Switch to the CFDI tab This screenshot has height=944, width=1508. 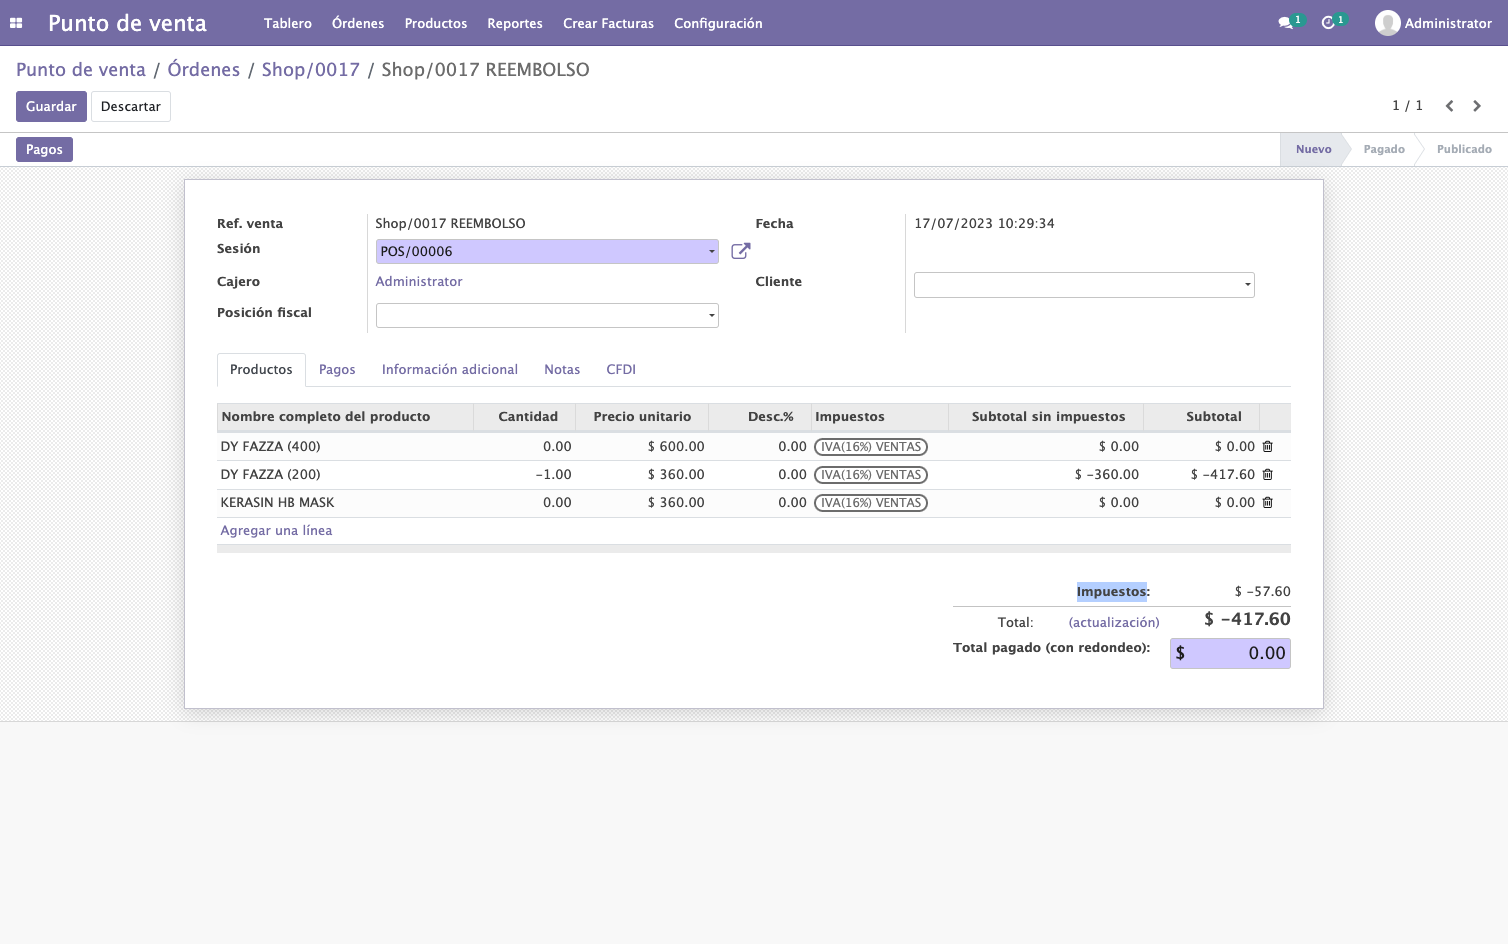coord(621,370)
